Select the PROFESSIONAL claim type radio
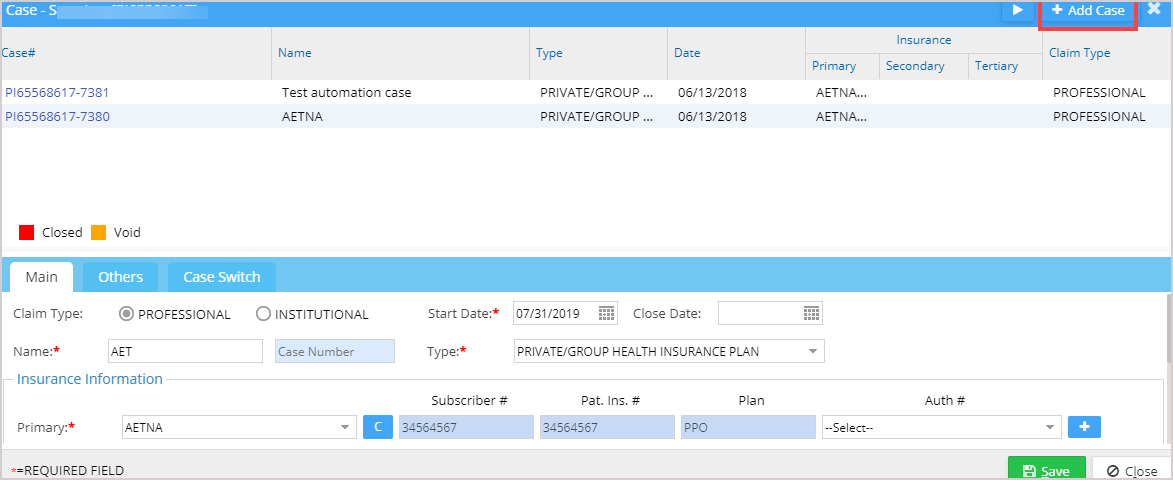1173x480 pixels. tap(126, 314)
